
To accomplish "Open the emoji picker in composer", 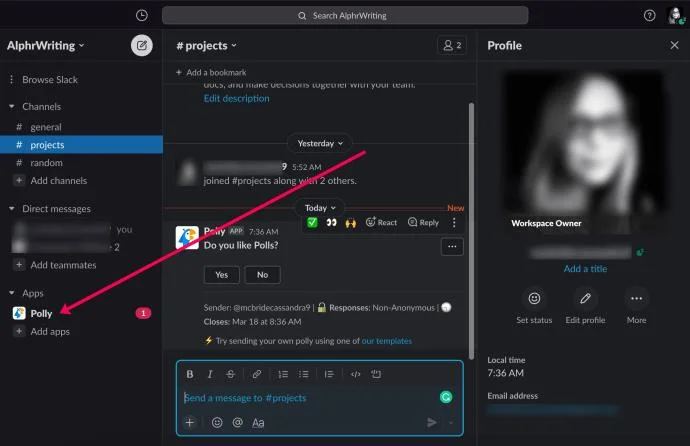I will pyautogui.click(x=217, y=423).
